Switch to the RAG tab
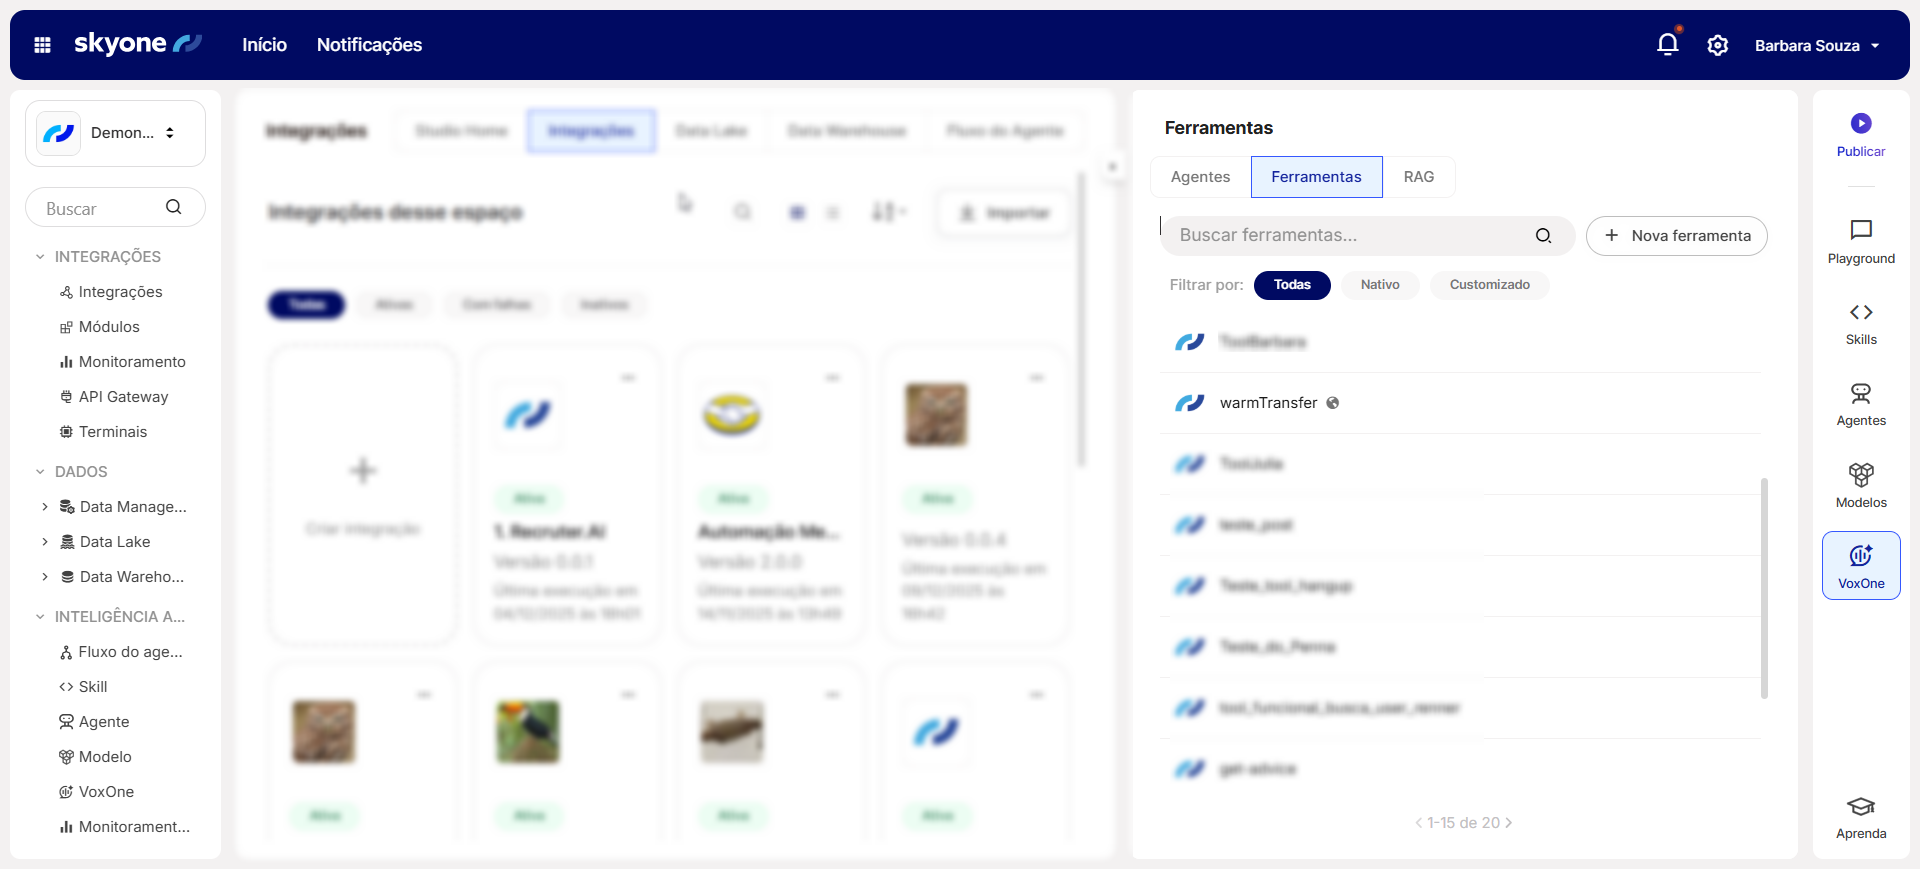This screenshot has width=1920, height=869. click(1418, 177)
